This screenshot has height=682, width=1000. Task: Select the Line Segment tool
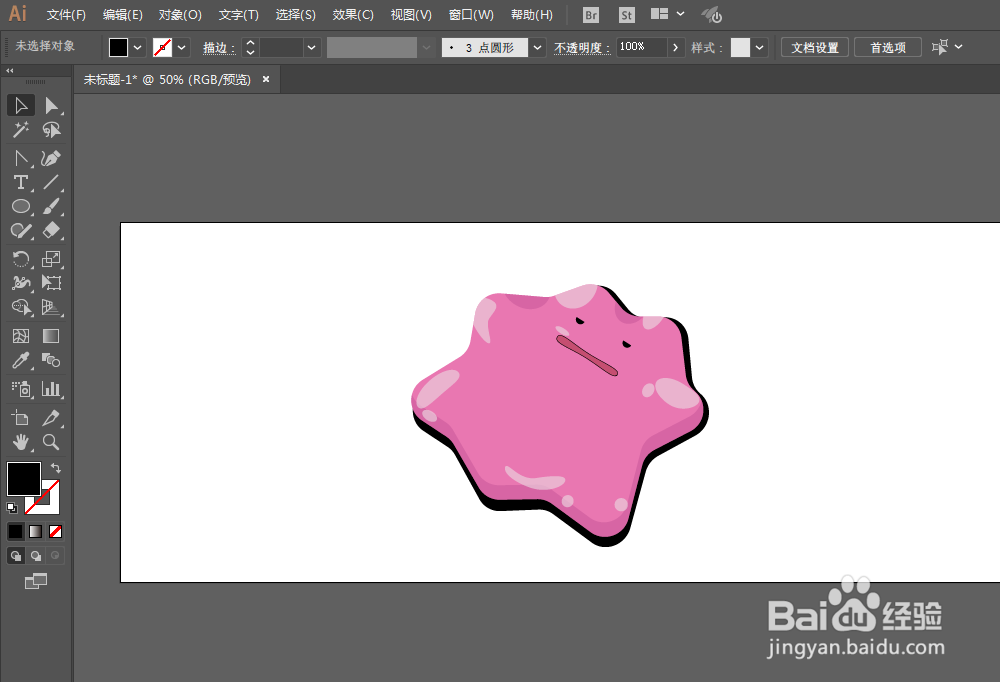[51, 182]
